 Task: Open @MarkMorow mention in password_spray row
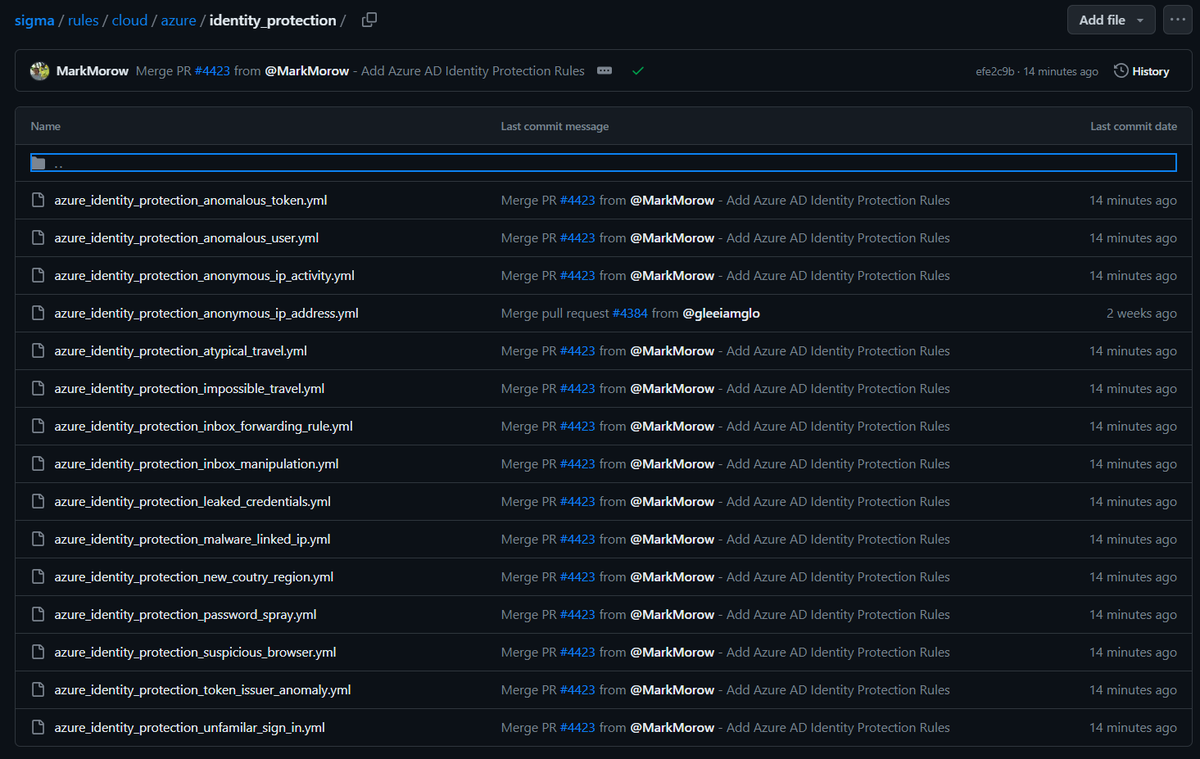[672, 614]
